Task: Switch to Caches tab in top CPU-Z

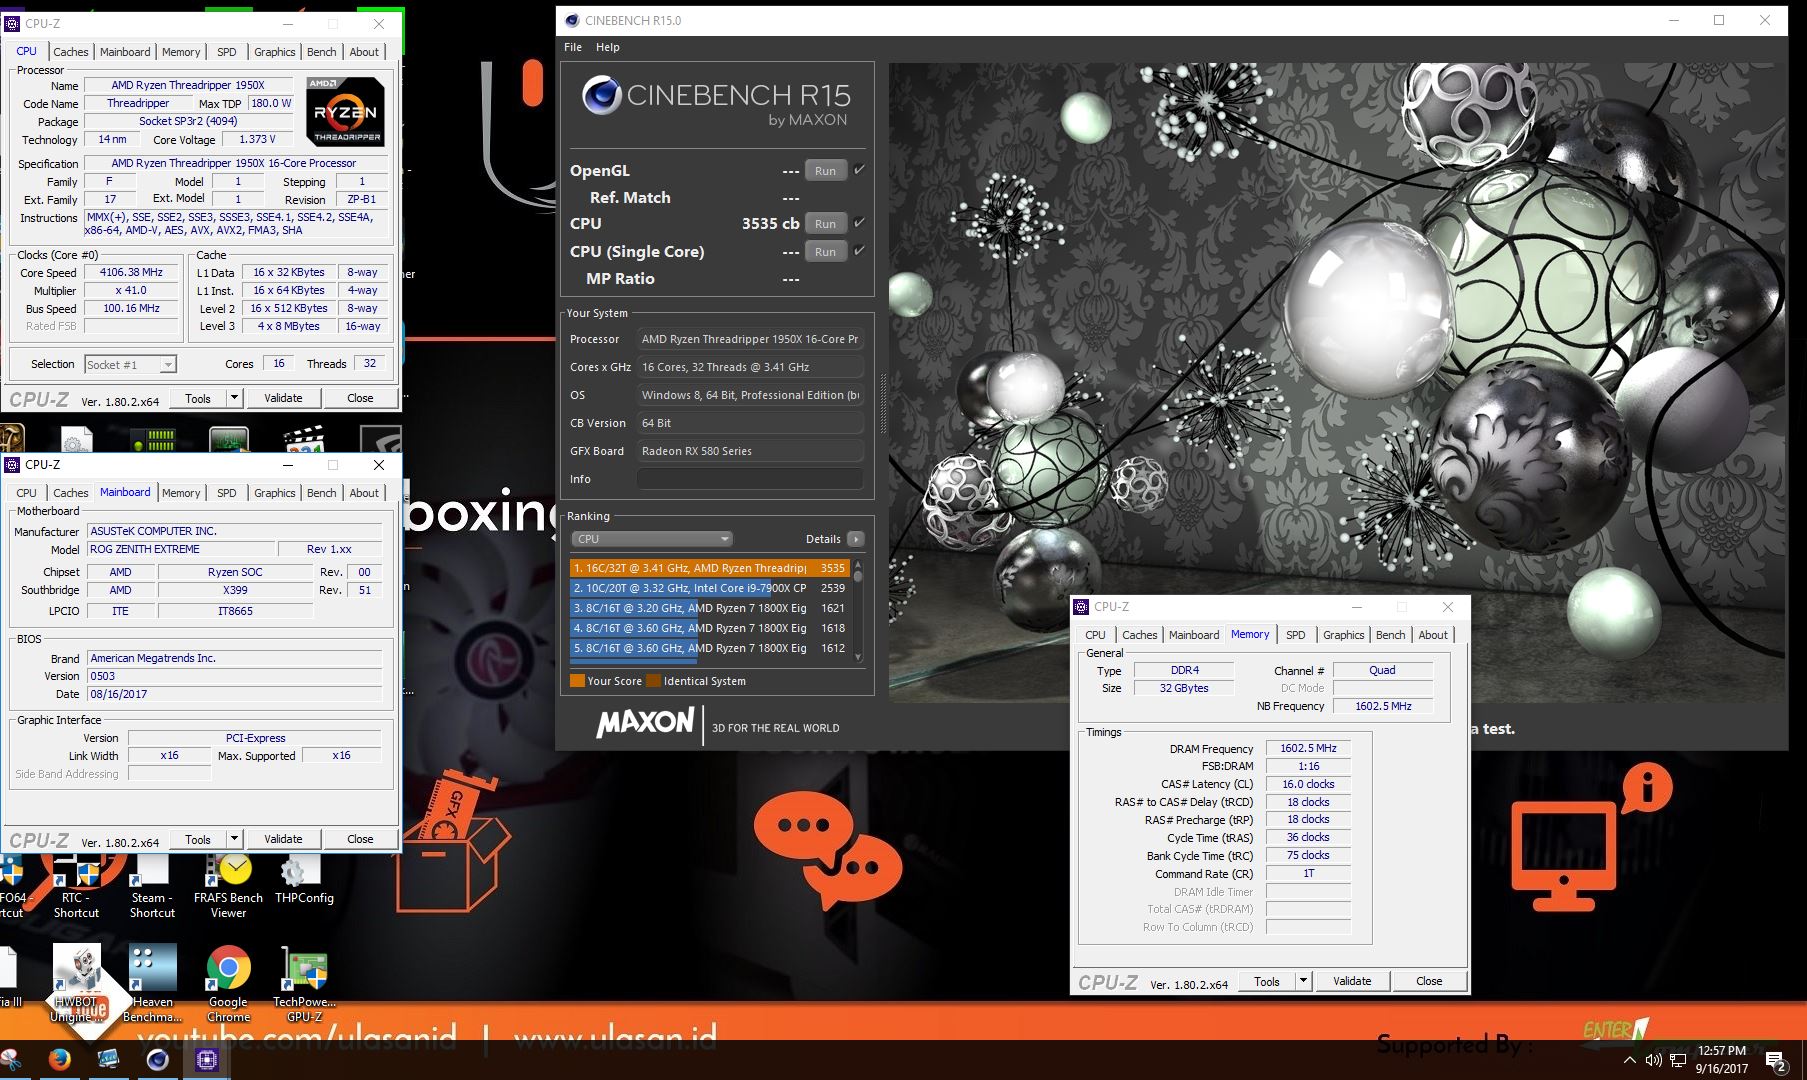Action: point(71,52)
